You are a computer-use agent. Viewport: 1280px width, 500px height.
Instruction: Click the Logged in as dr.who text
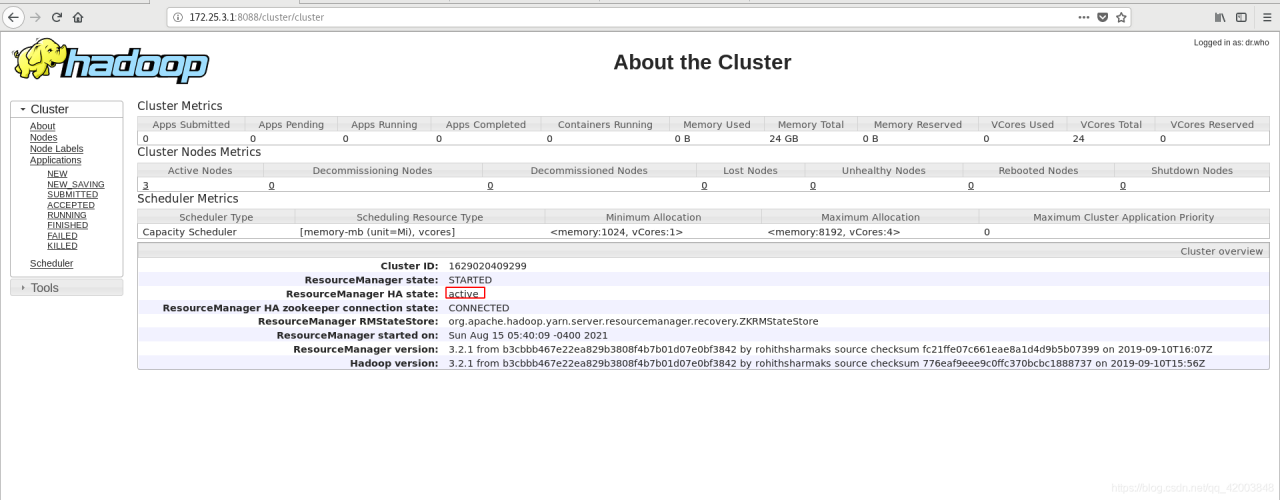coord(1231,43)
